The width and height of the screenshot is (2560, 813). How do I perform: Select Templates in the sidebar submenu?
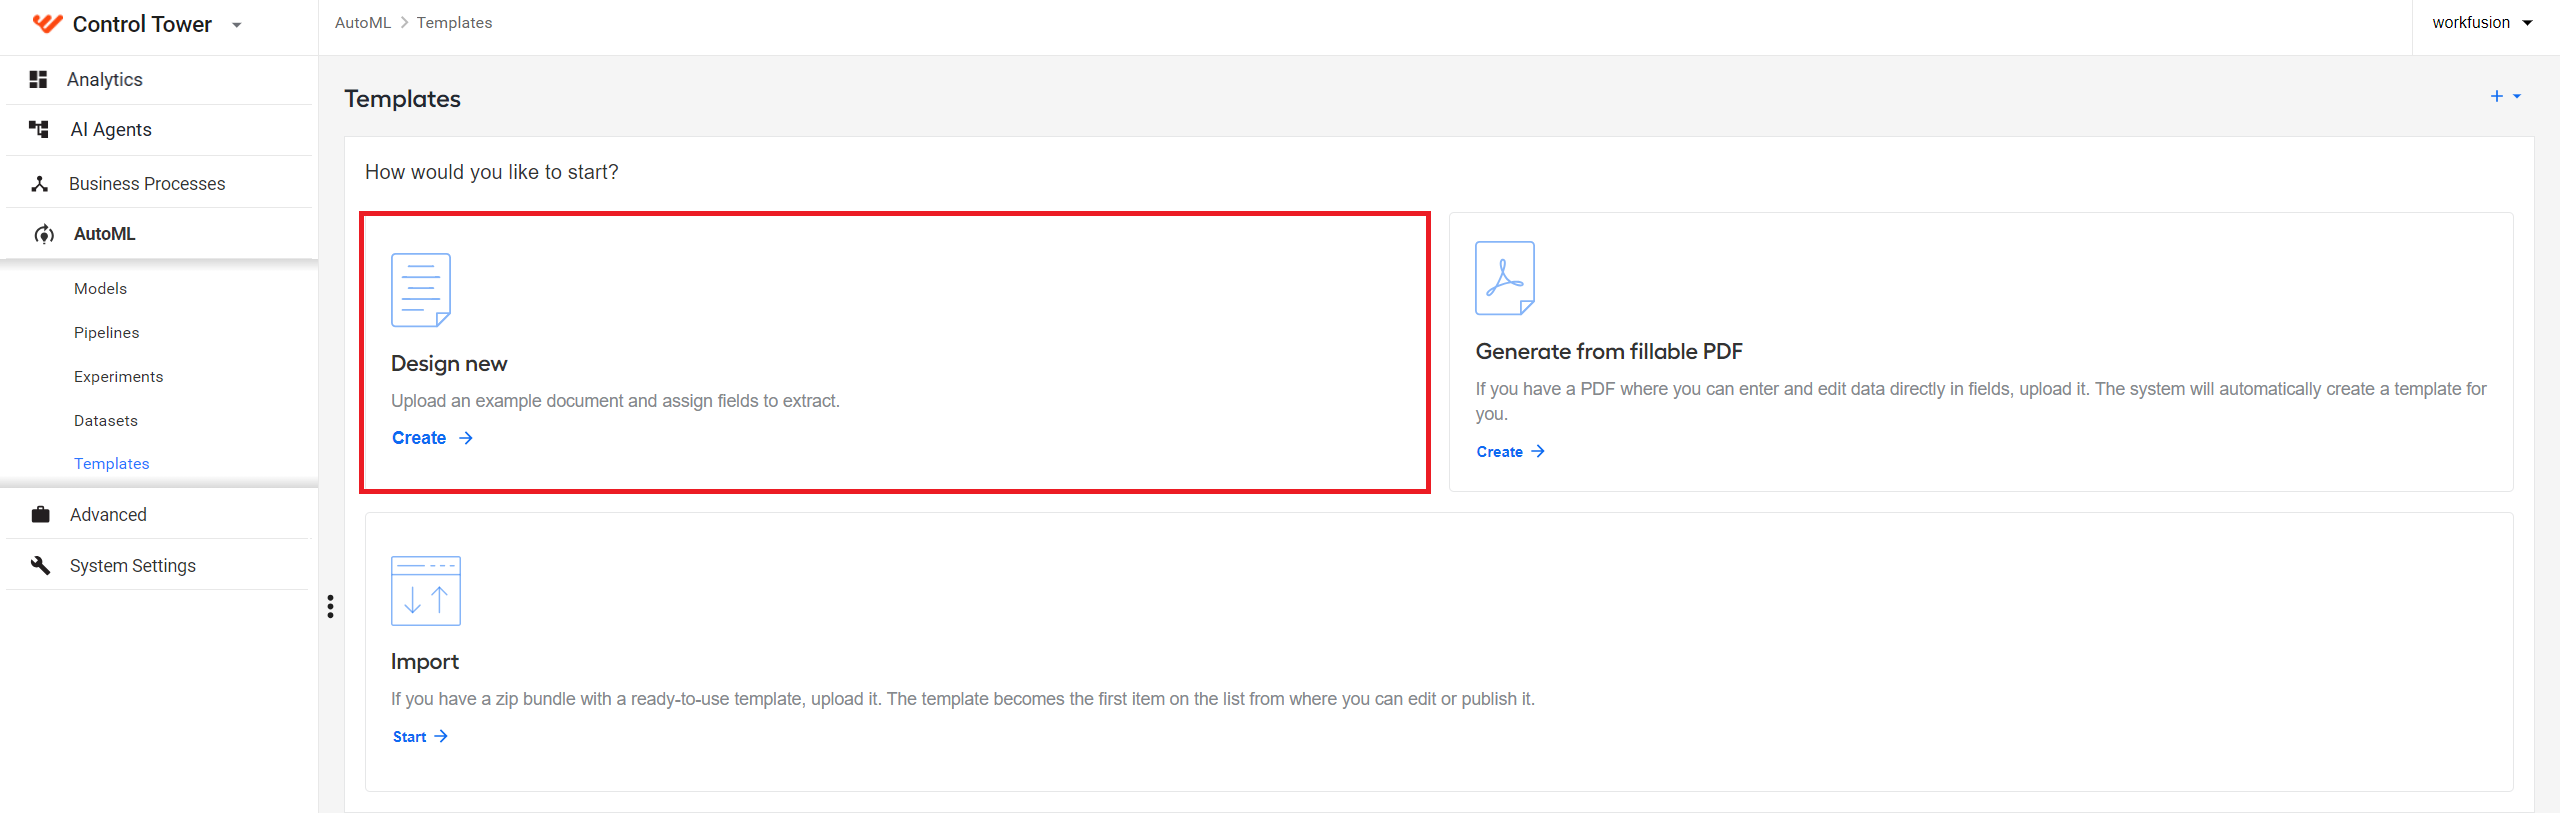click(x=111, y=464)
